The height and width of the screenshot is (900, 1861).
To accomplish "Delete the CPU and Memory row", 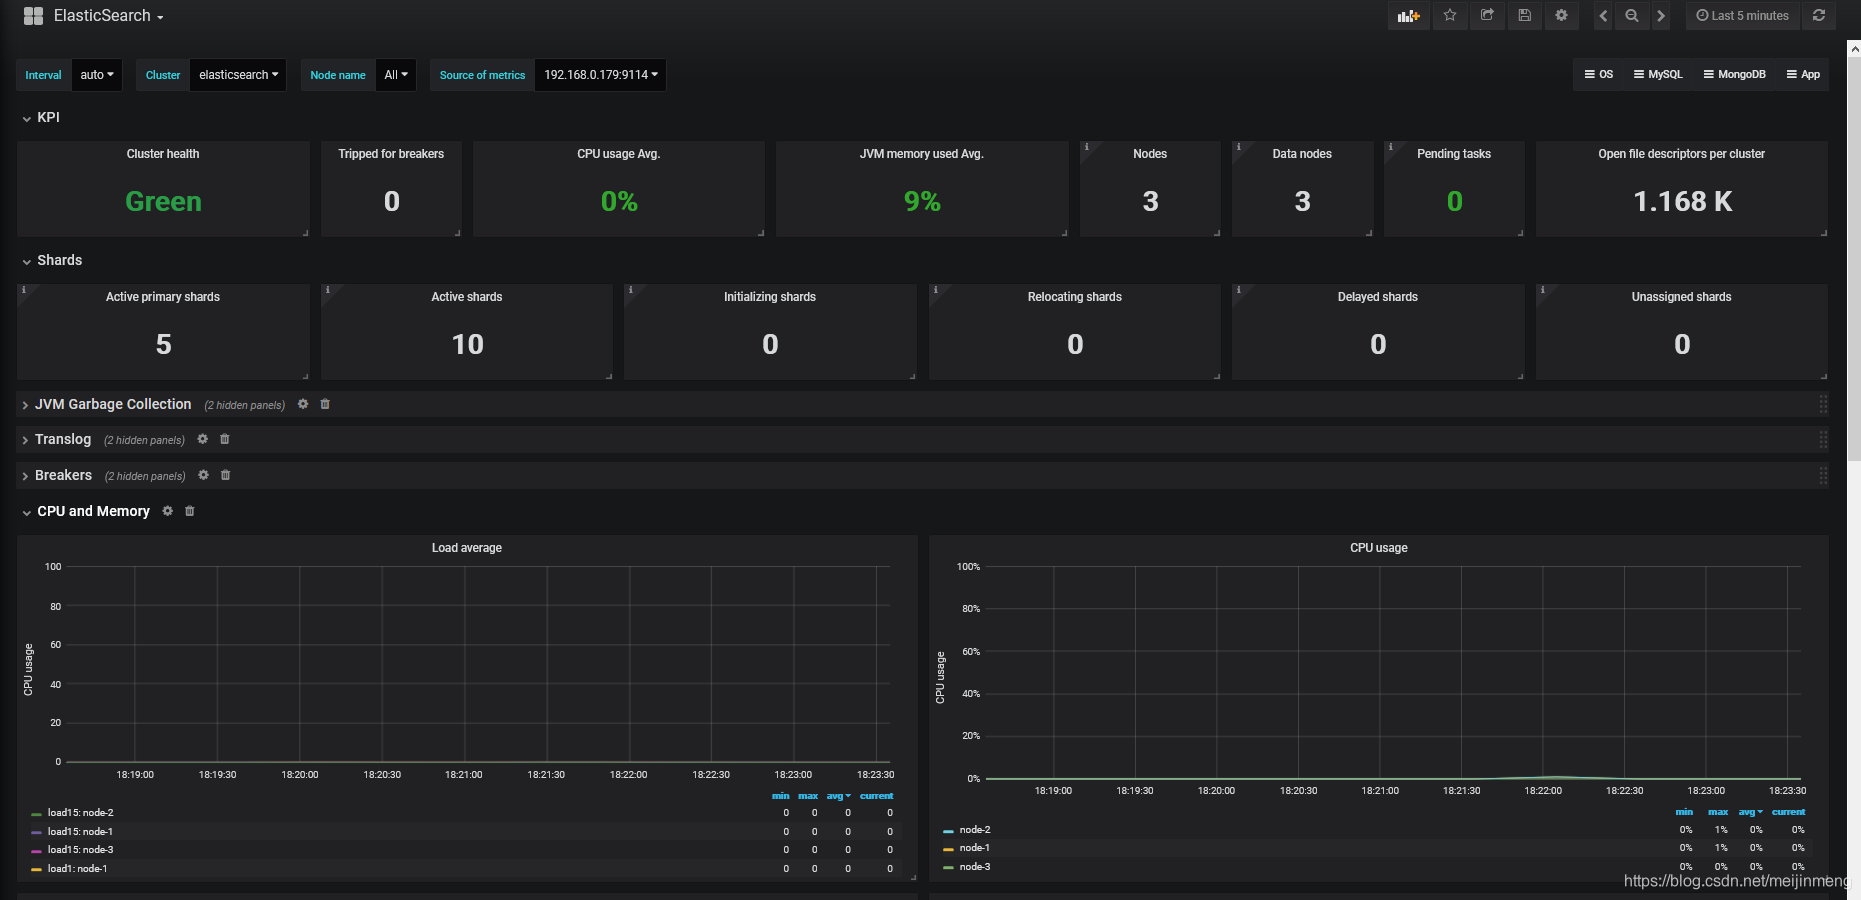I will 190,511.
